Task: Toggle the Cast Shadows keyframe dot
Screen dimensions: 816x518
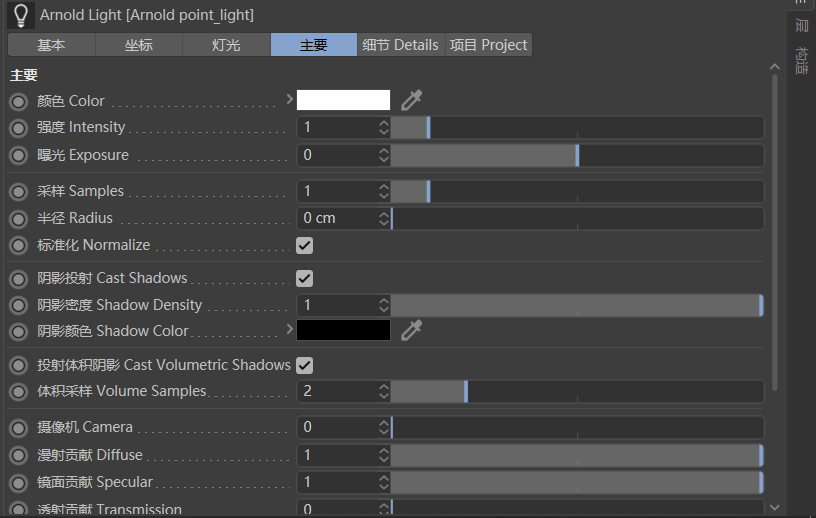Action: point(18,279)
